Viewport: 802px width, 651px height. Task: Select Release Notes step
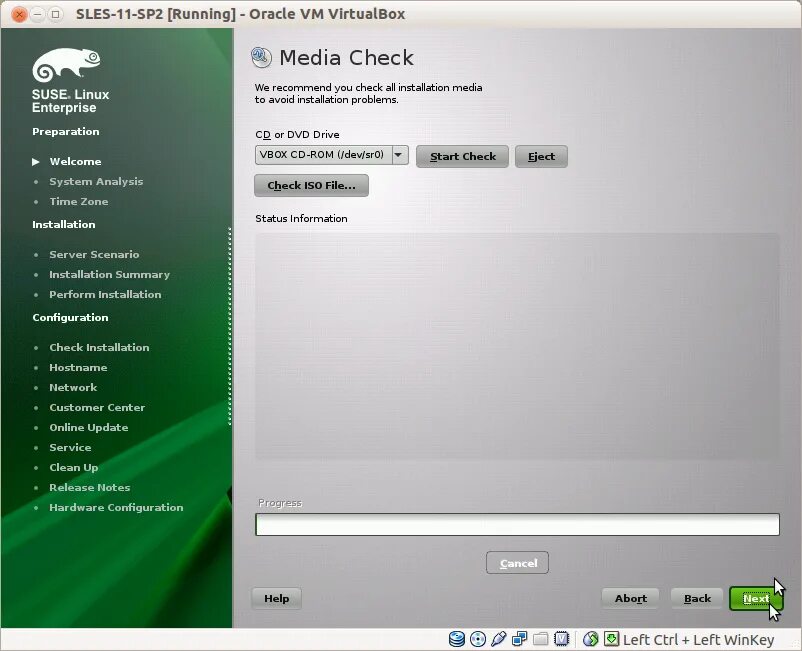coord(90,487)
